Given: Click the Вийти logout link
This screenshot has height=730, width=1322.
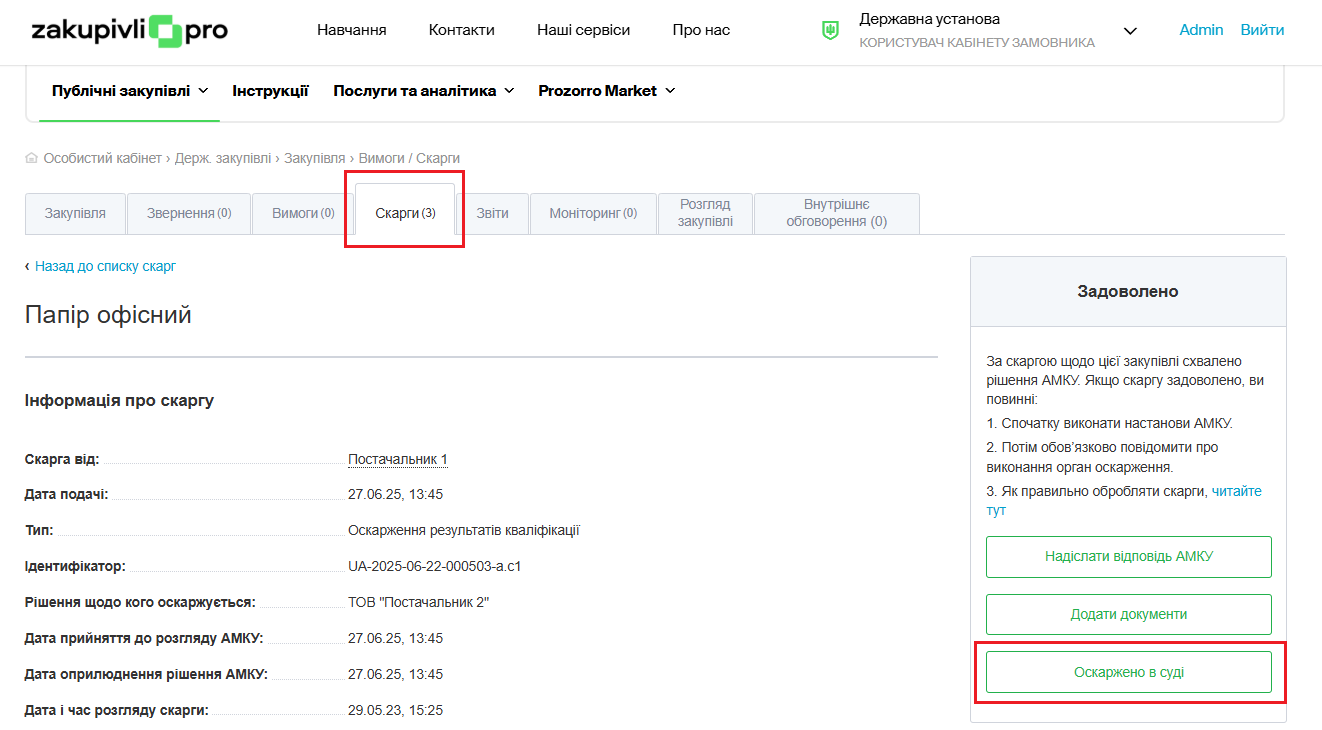Looking at the screenshot, I should coord(1262,30).
